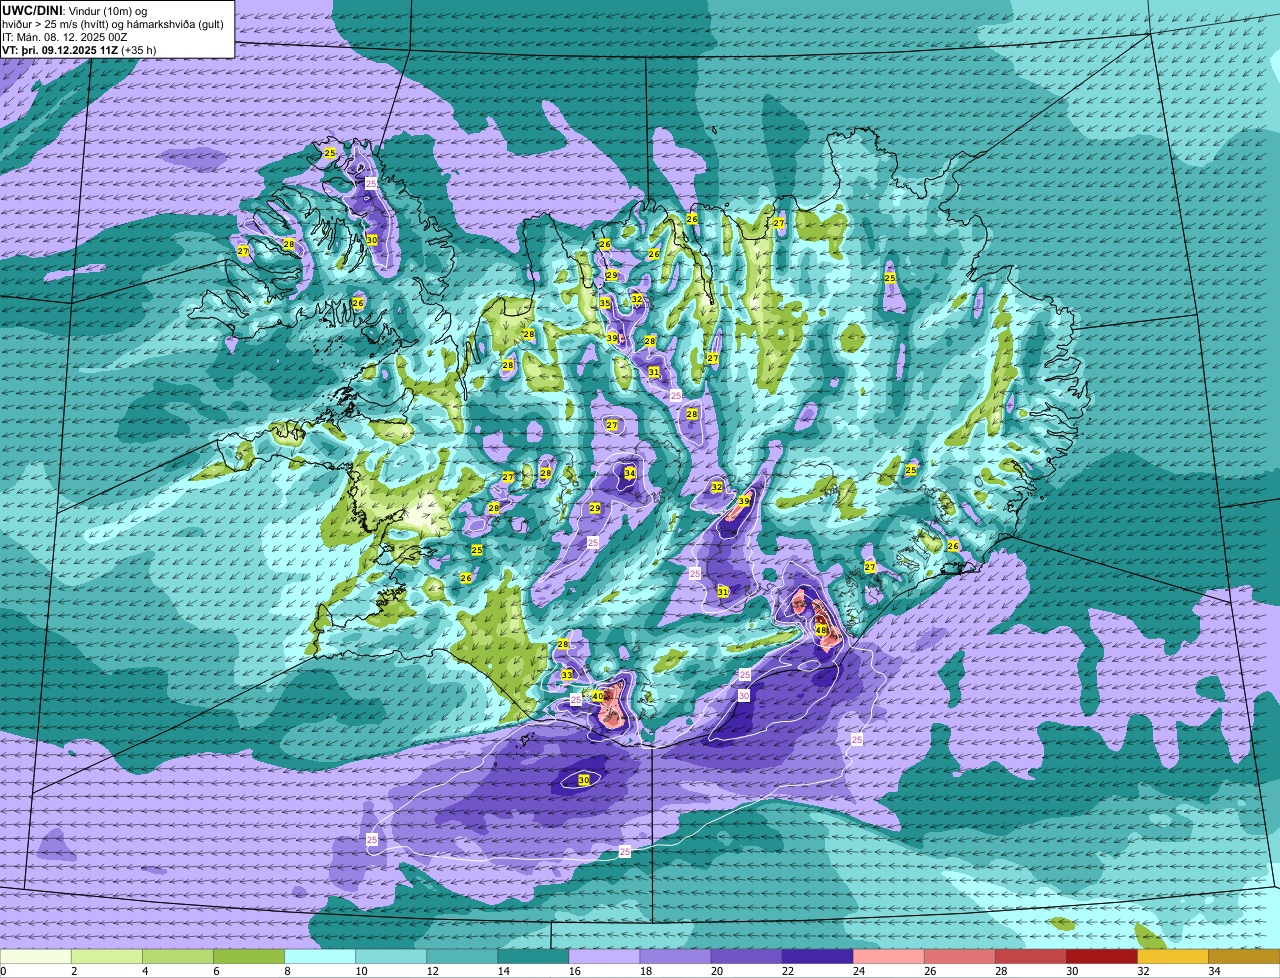
Task: Pick the legend swatch between 0 and 2
Action: [36, 957]
